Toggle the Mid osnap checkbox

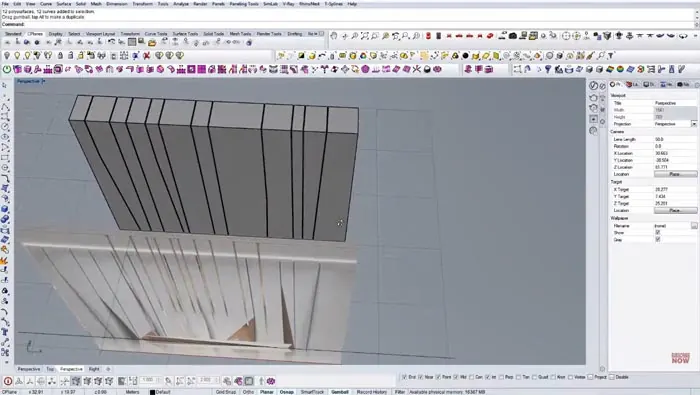coord(456,377)
